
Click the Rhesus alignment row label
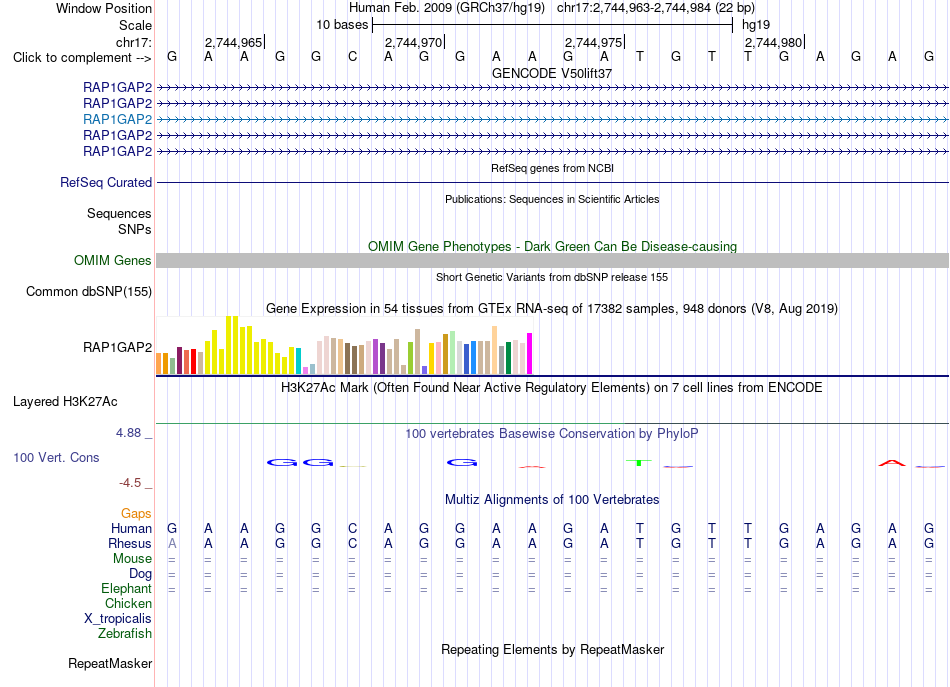130,543
